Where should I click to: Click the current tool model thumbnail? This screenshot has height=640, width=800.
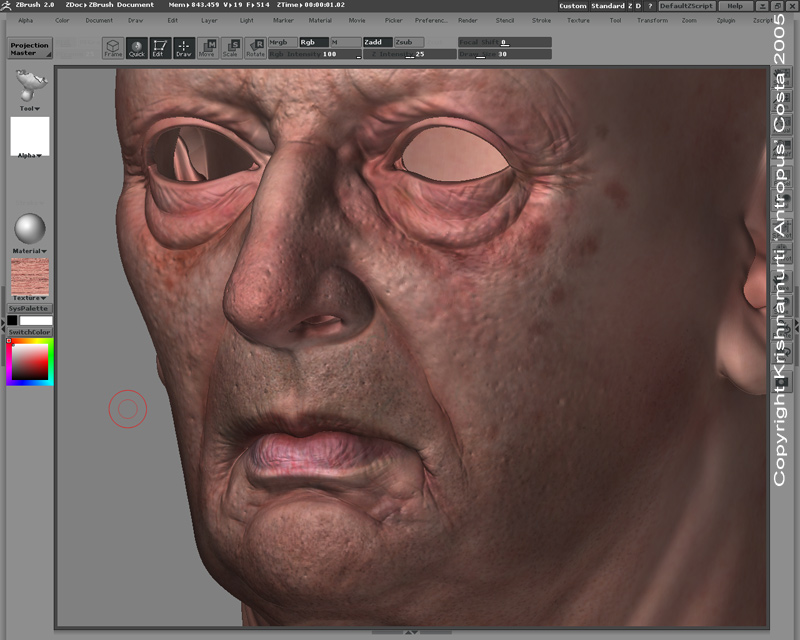coord(31,86)
